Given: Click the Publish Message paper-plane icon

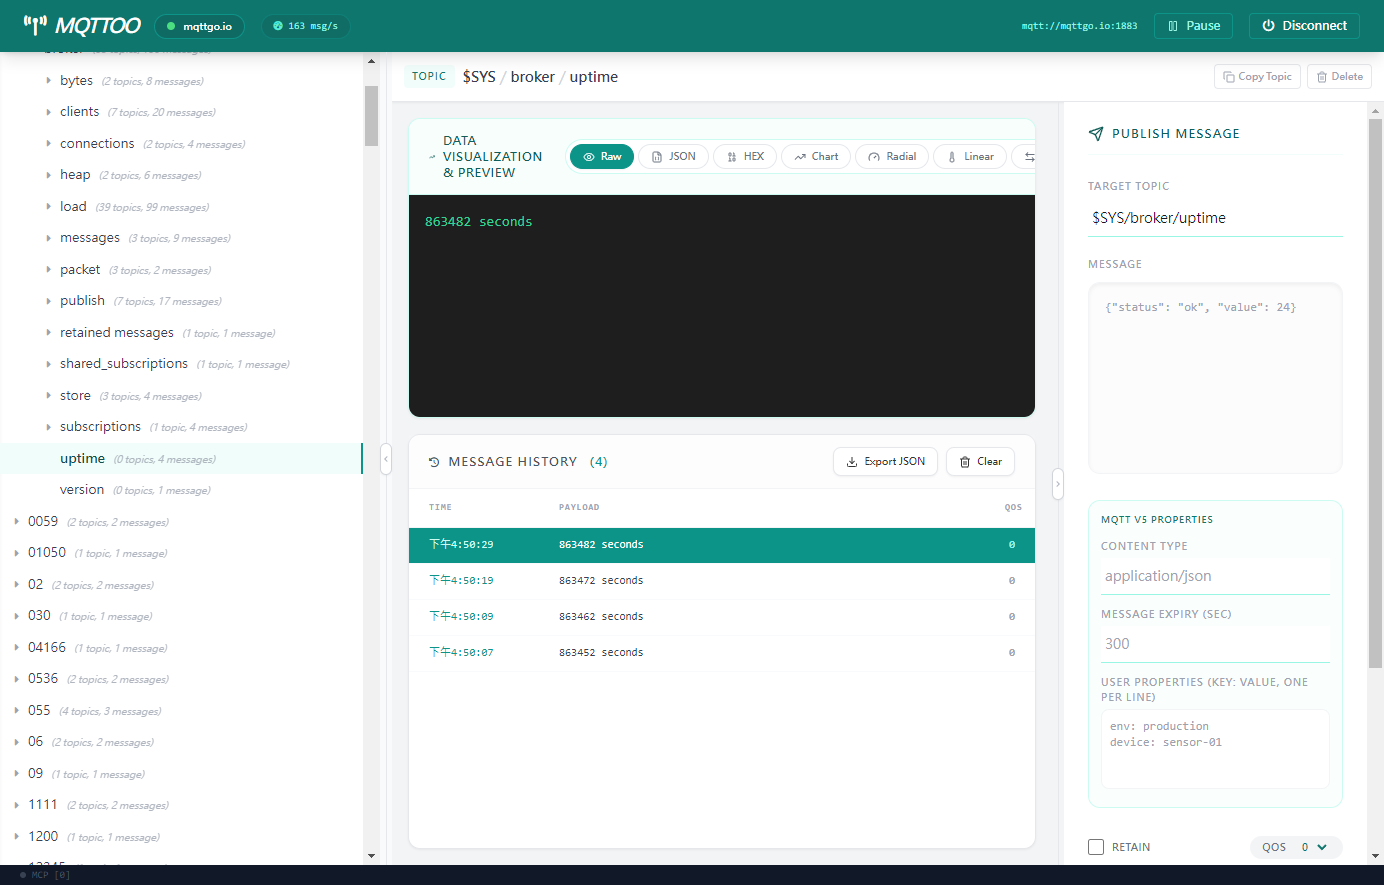Looking at the screenshot, I should [1096, 134].
